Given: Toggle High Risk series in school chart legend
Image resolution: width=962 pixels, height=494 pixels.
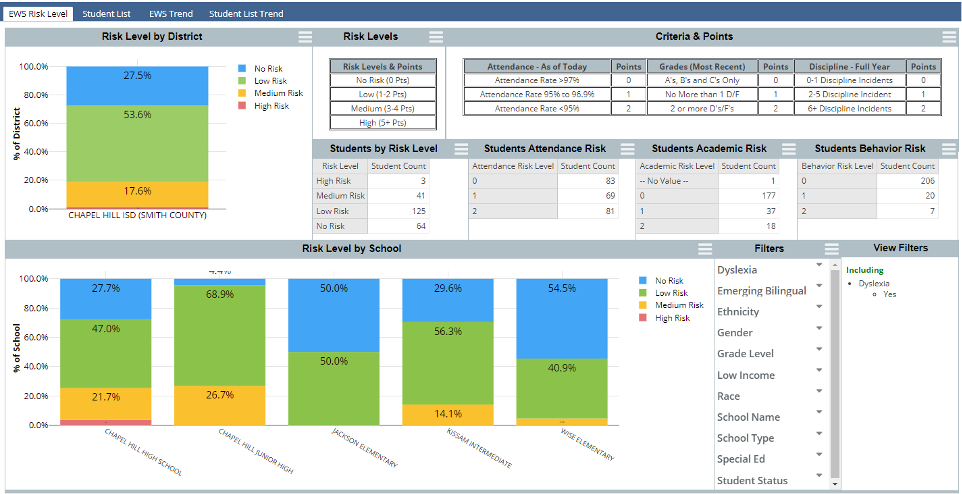Looking at the screenshot, I should pyautogui.click(x=663, y=318).
